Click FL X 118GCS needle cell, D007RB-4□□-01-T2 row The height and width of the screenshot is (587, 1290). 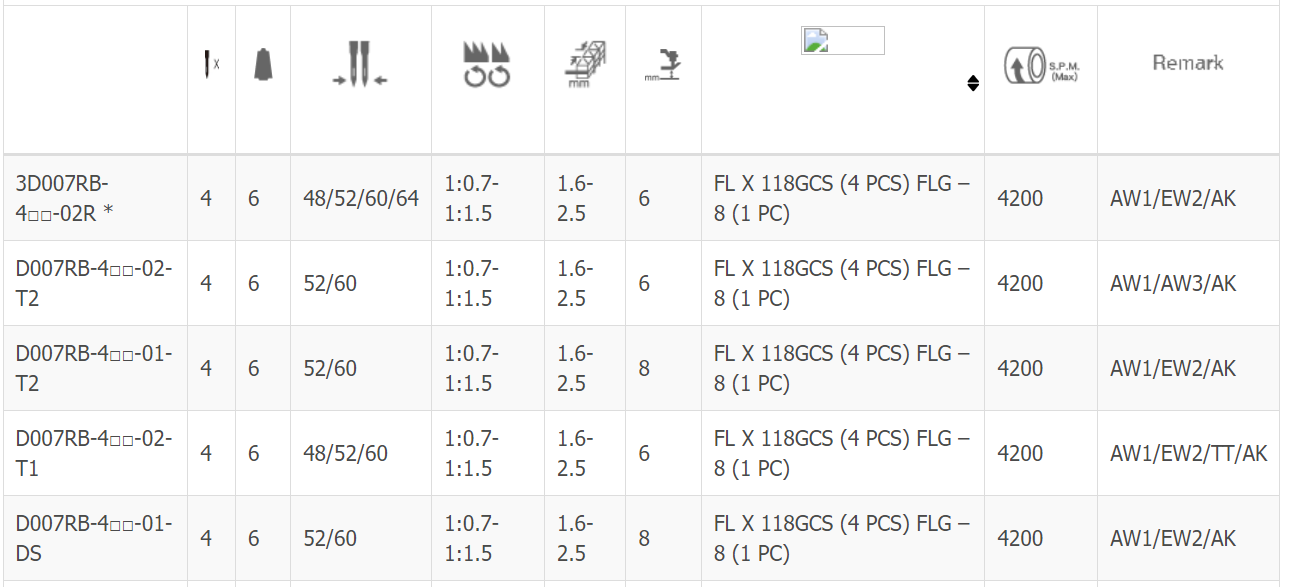[842, 368]
